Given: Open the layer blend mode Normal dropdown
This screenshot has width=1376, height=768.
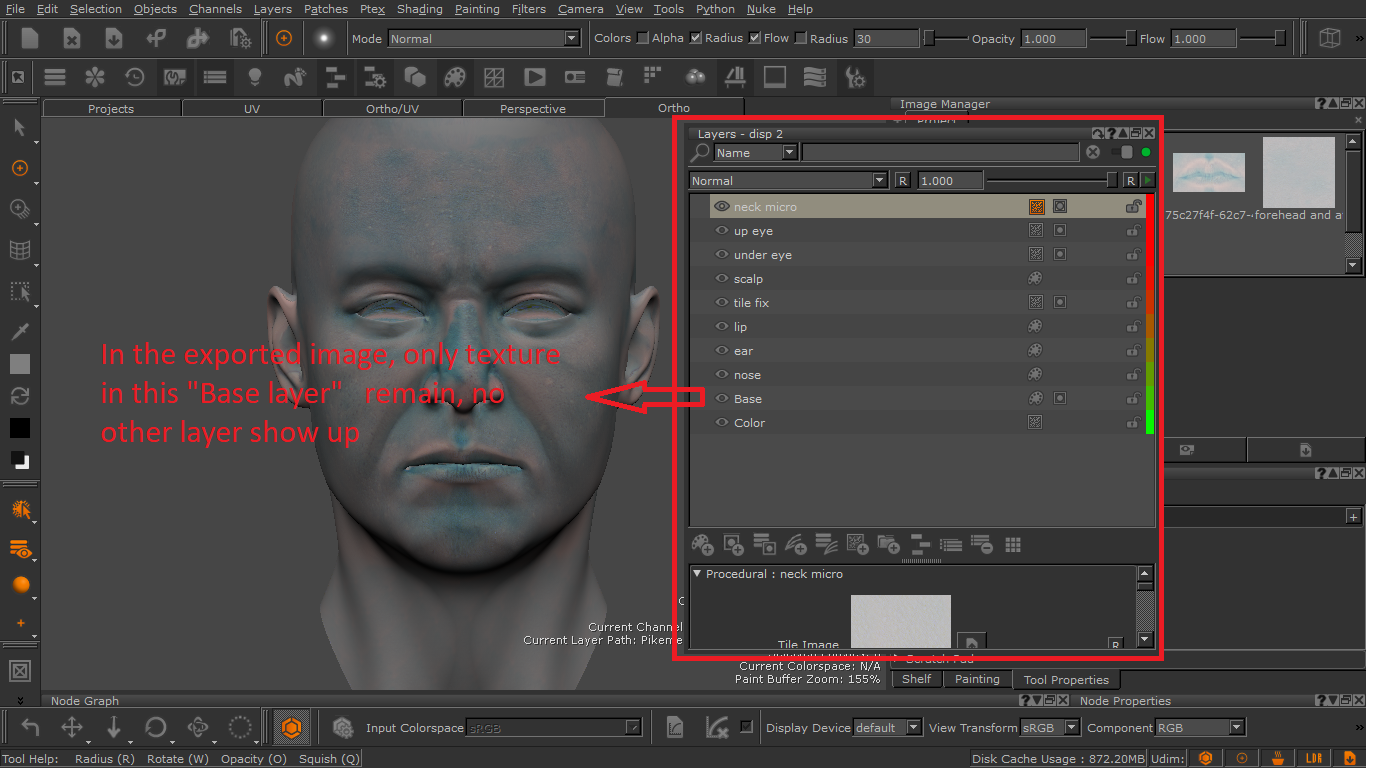Looking at the screenshot, I should click(788, 180).
